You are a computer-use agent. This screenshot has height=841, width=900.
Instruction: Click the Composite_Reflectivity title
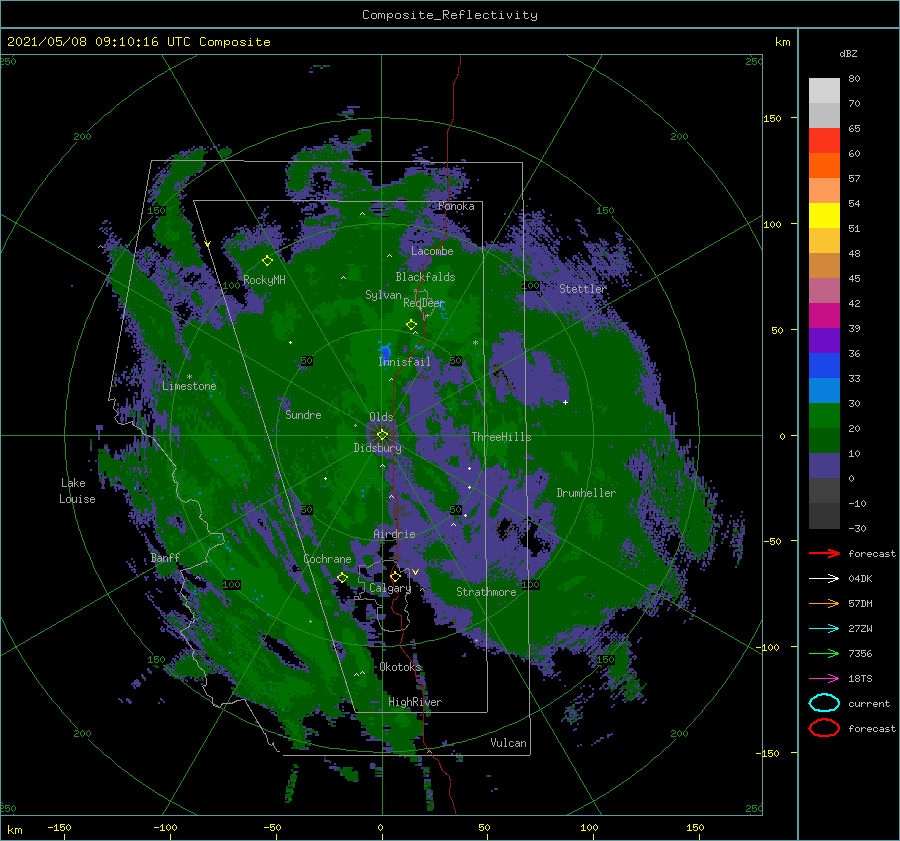pos(450,15)
